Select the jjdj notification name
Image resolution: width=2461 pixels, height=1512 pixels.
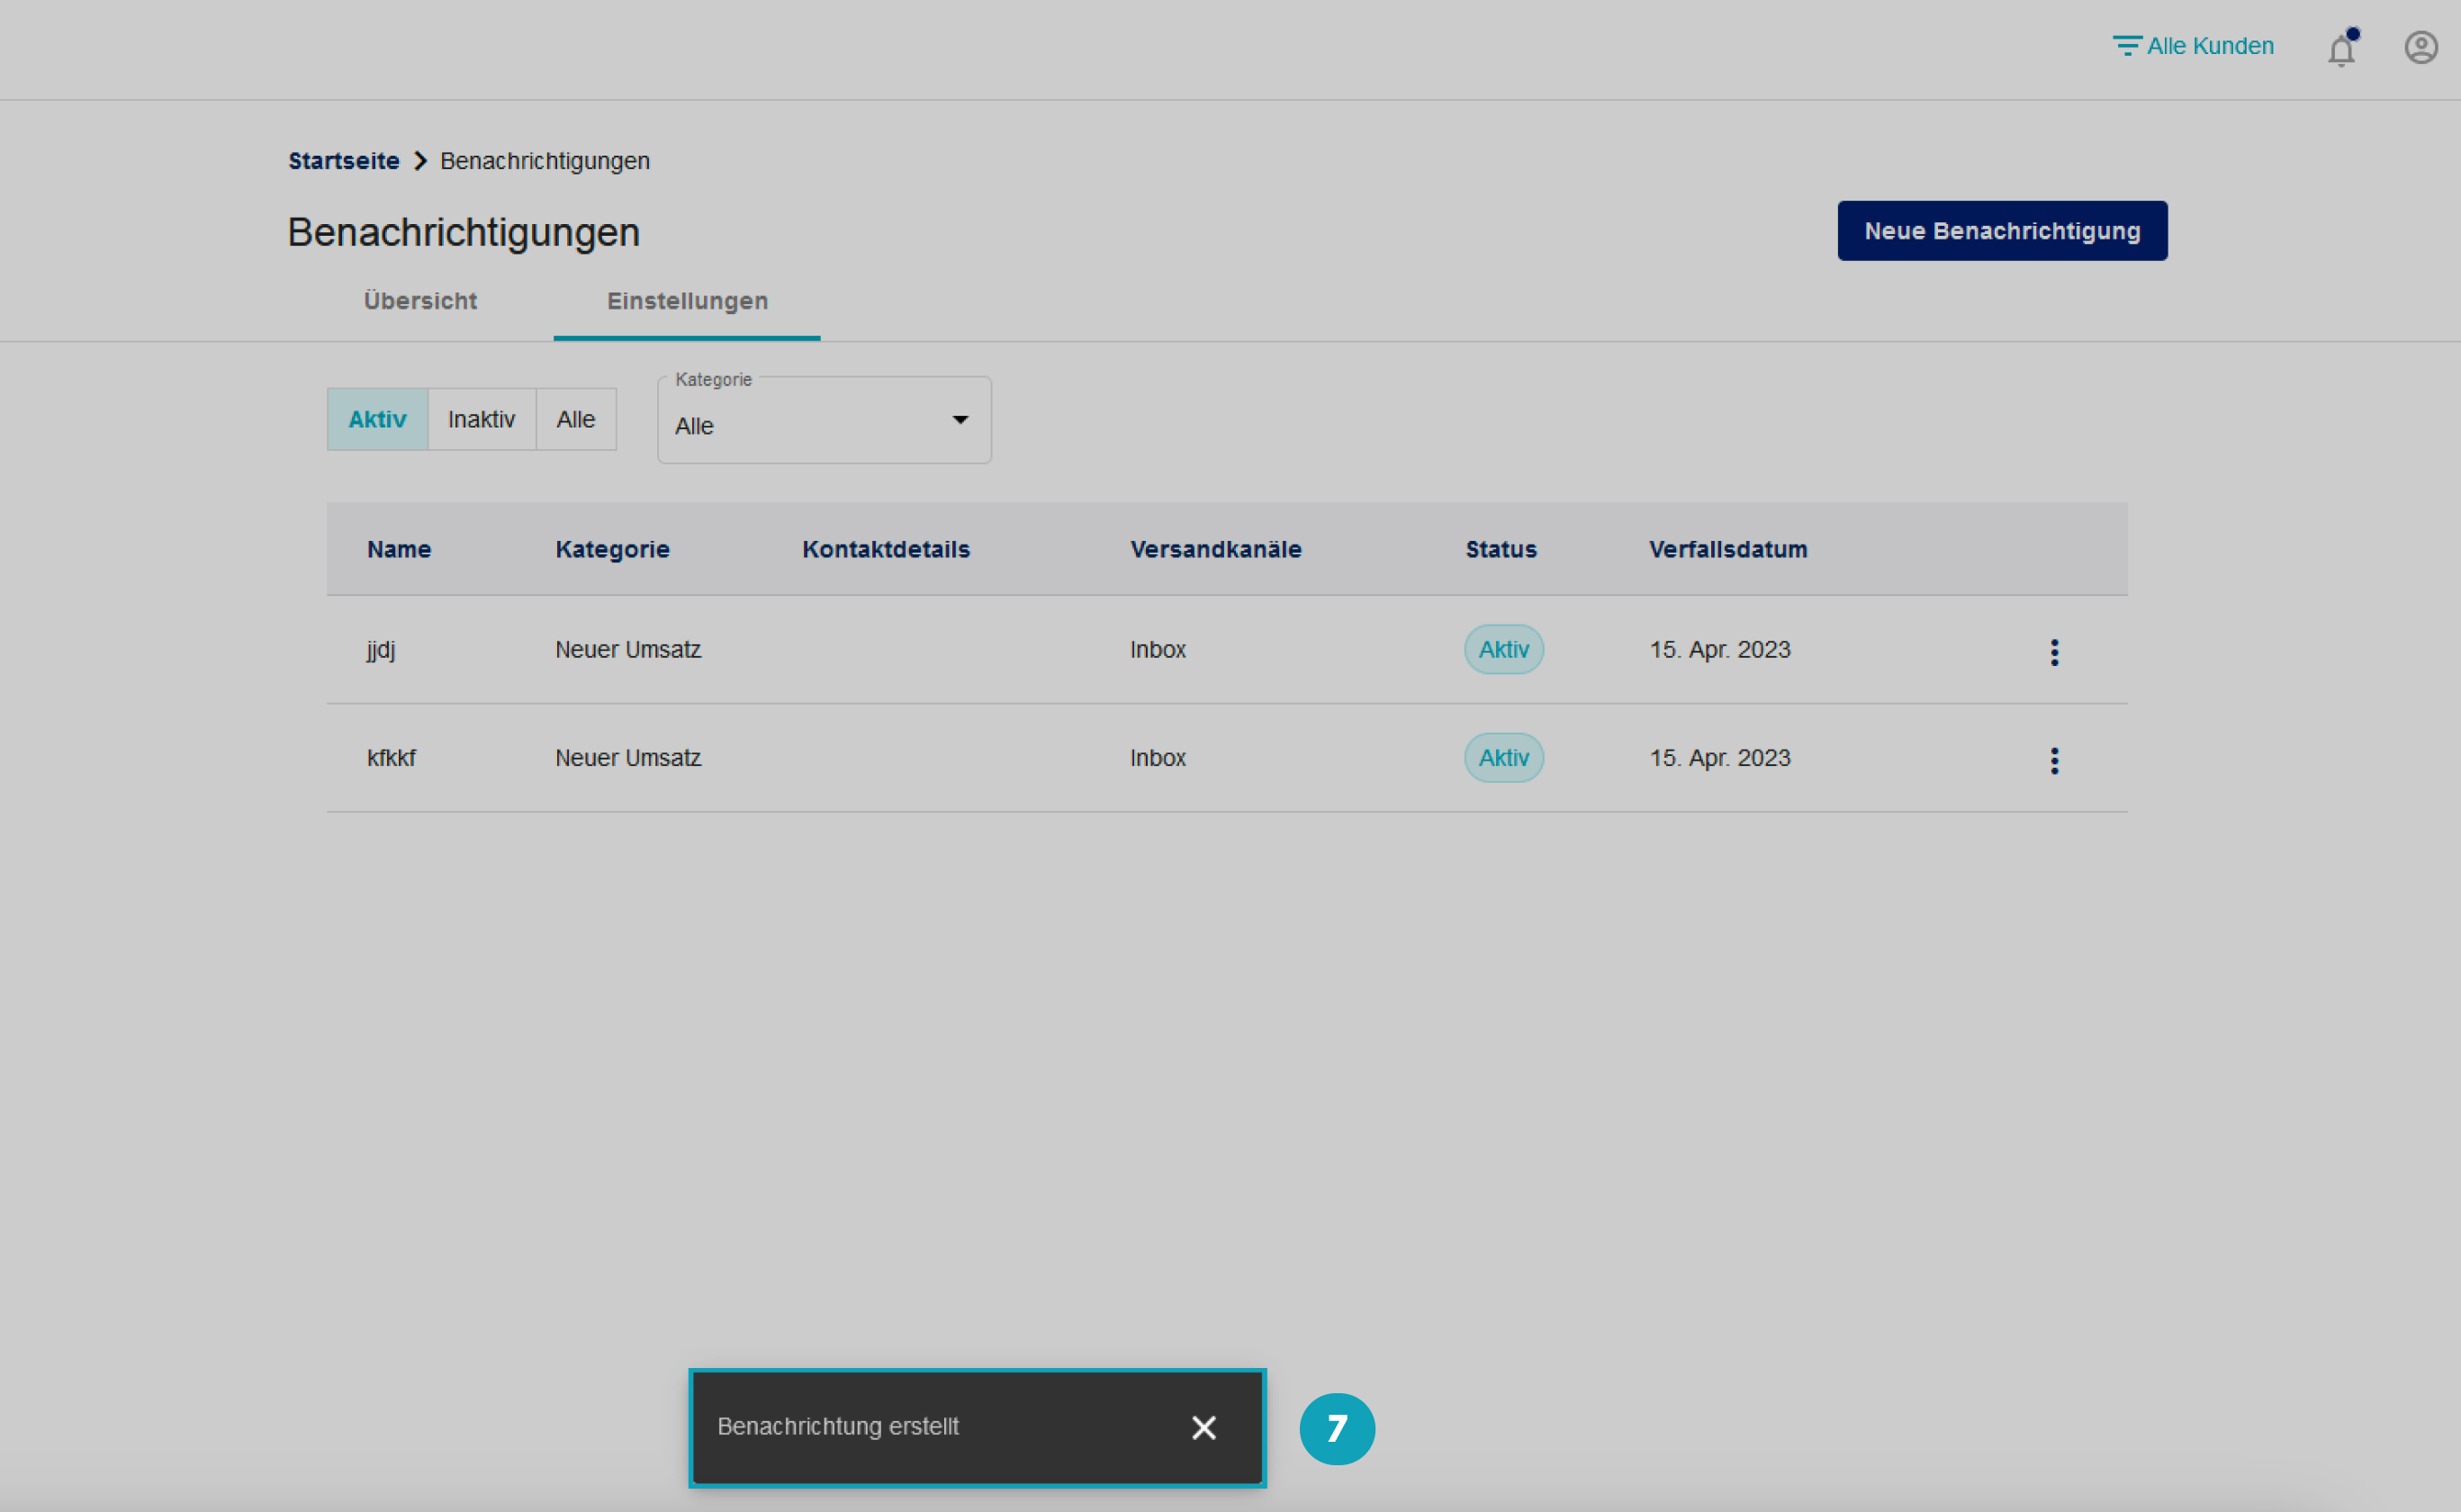381,650
